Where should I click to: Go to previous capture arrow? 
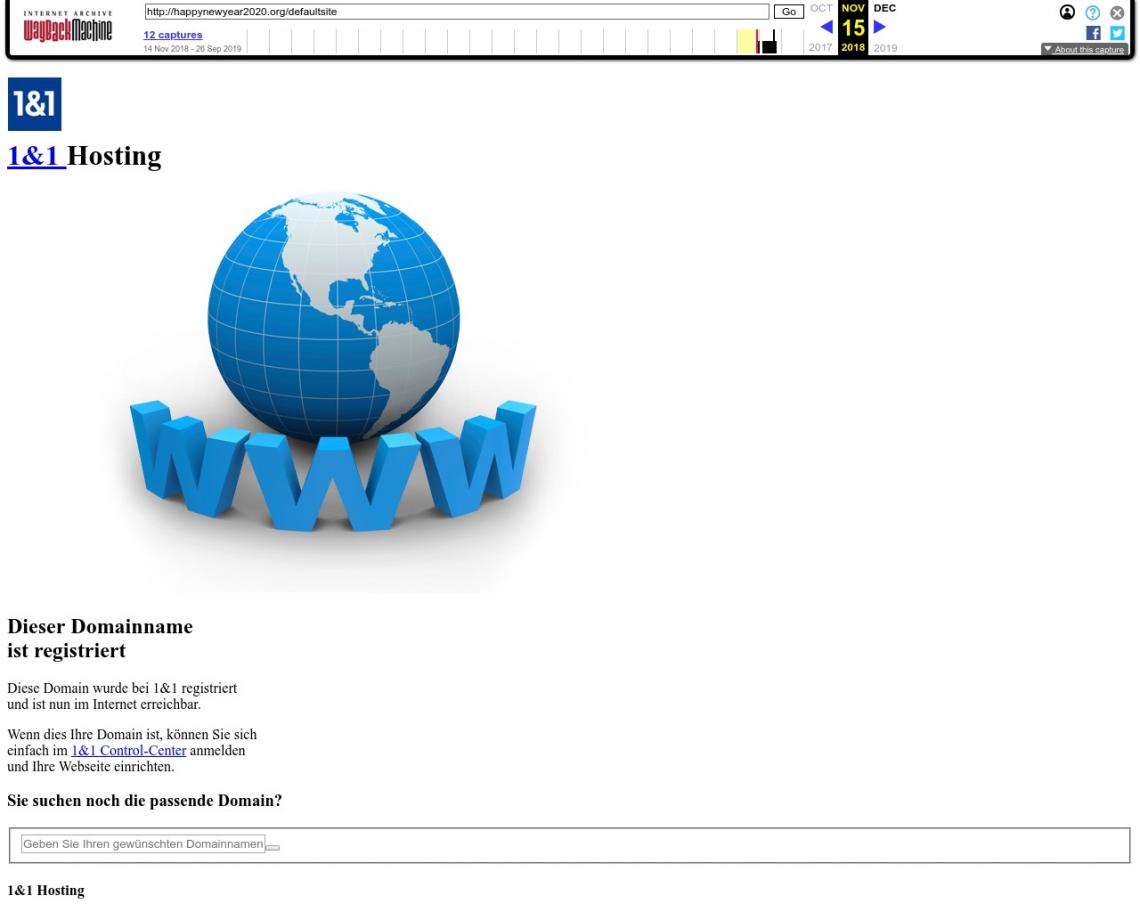pyautogui.click(x=826, y=27)
